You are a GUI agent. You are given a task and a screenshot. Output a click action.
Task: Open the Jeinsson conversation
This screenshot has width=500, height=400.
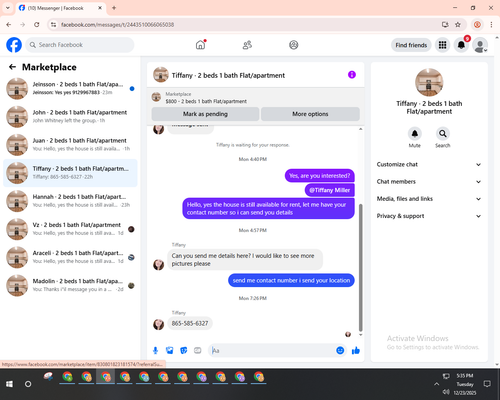pyautogui.click(x=70, y=88)
